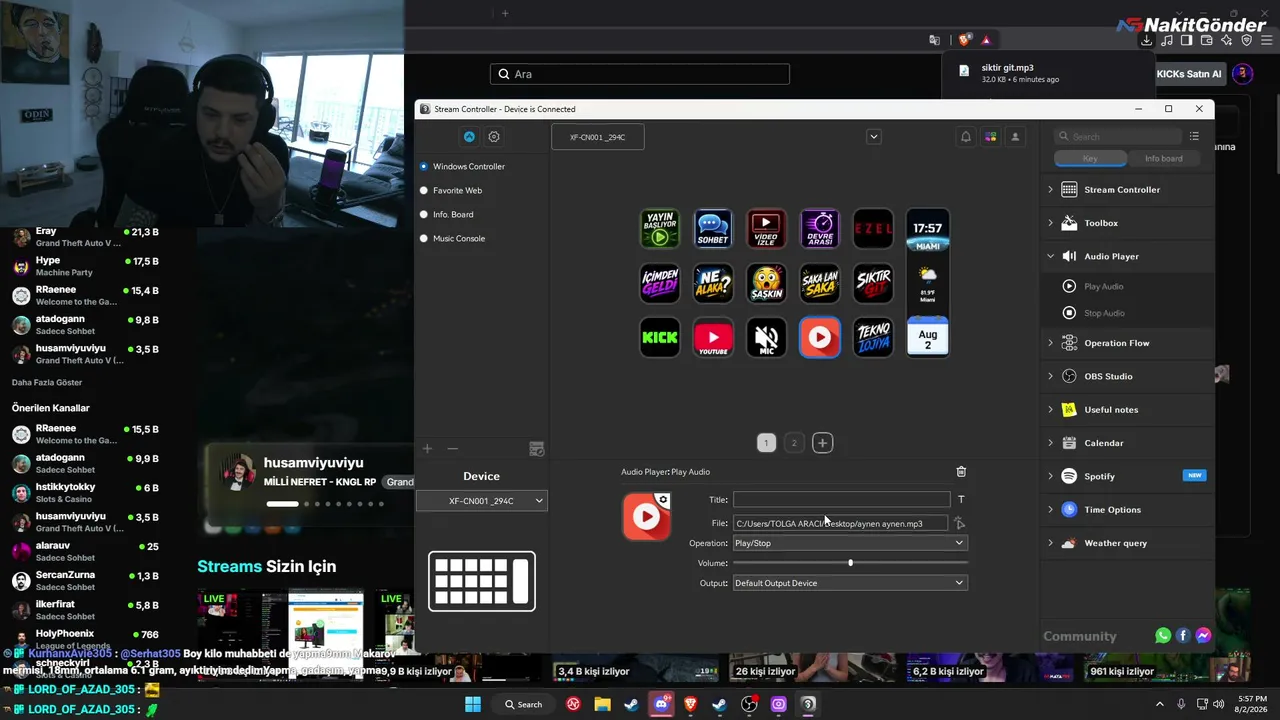
Task: Switch to the Info board tab
Action: coord(1164,158)
